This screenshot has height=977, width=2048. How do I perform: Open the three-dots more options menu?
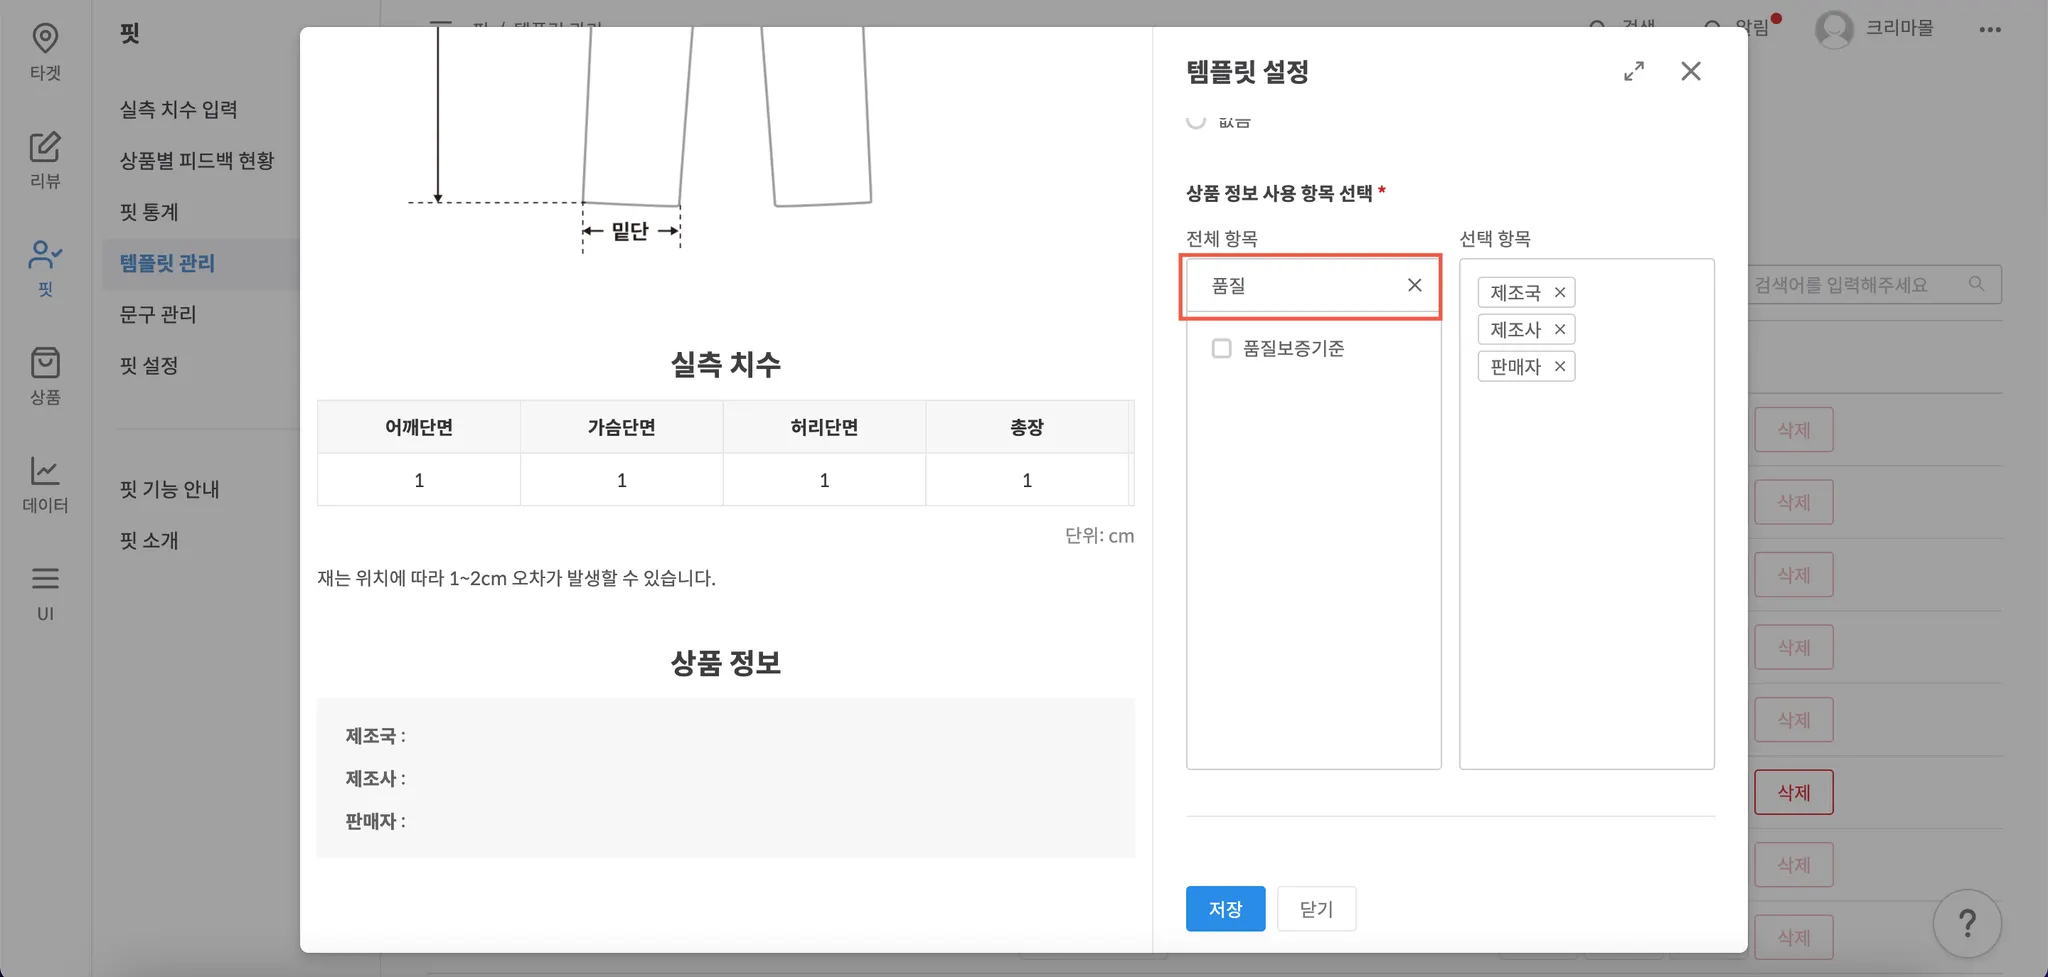click(x=1989, y=30)
